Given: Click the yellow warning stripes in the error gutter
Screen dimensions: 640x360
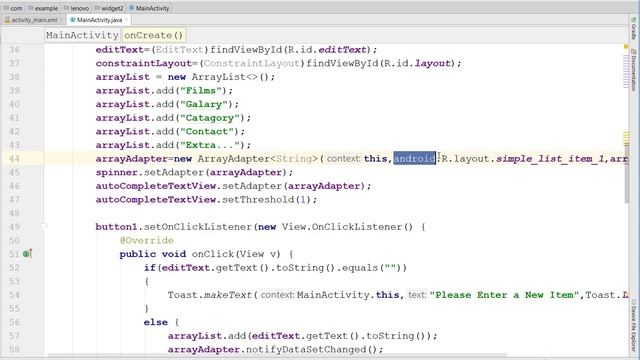Looking at the screenshot, I should pyautogui.click(x=626, y=138).
